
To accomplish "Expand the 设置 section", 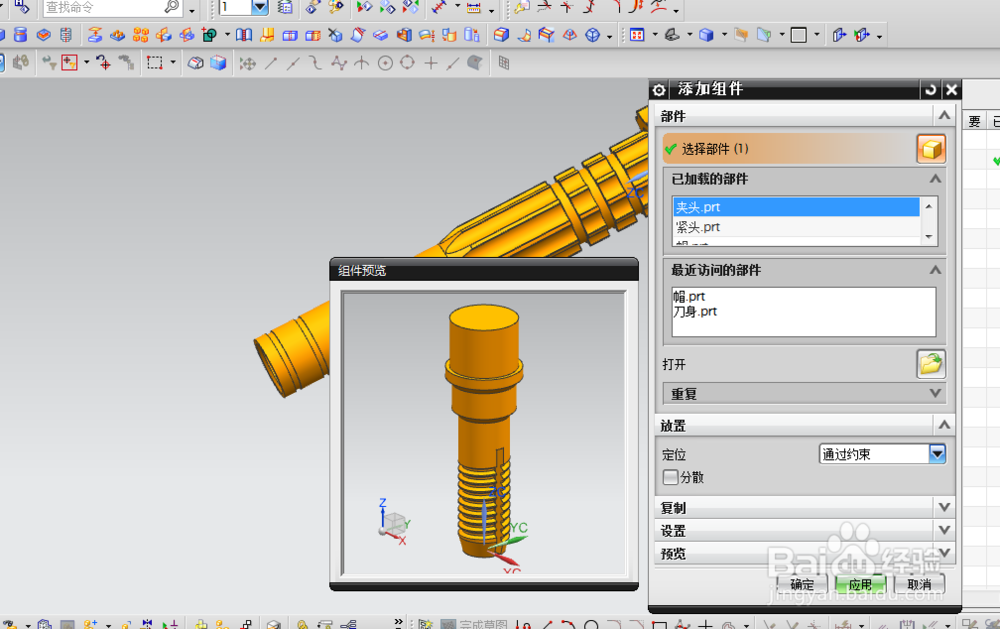I will click(944, 530).
